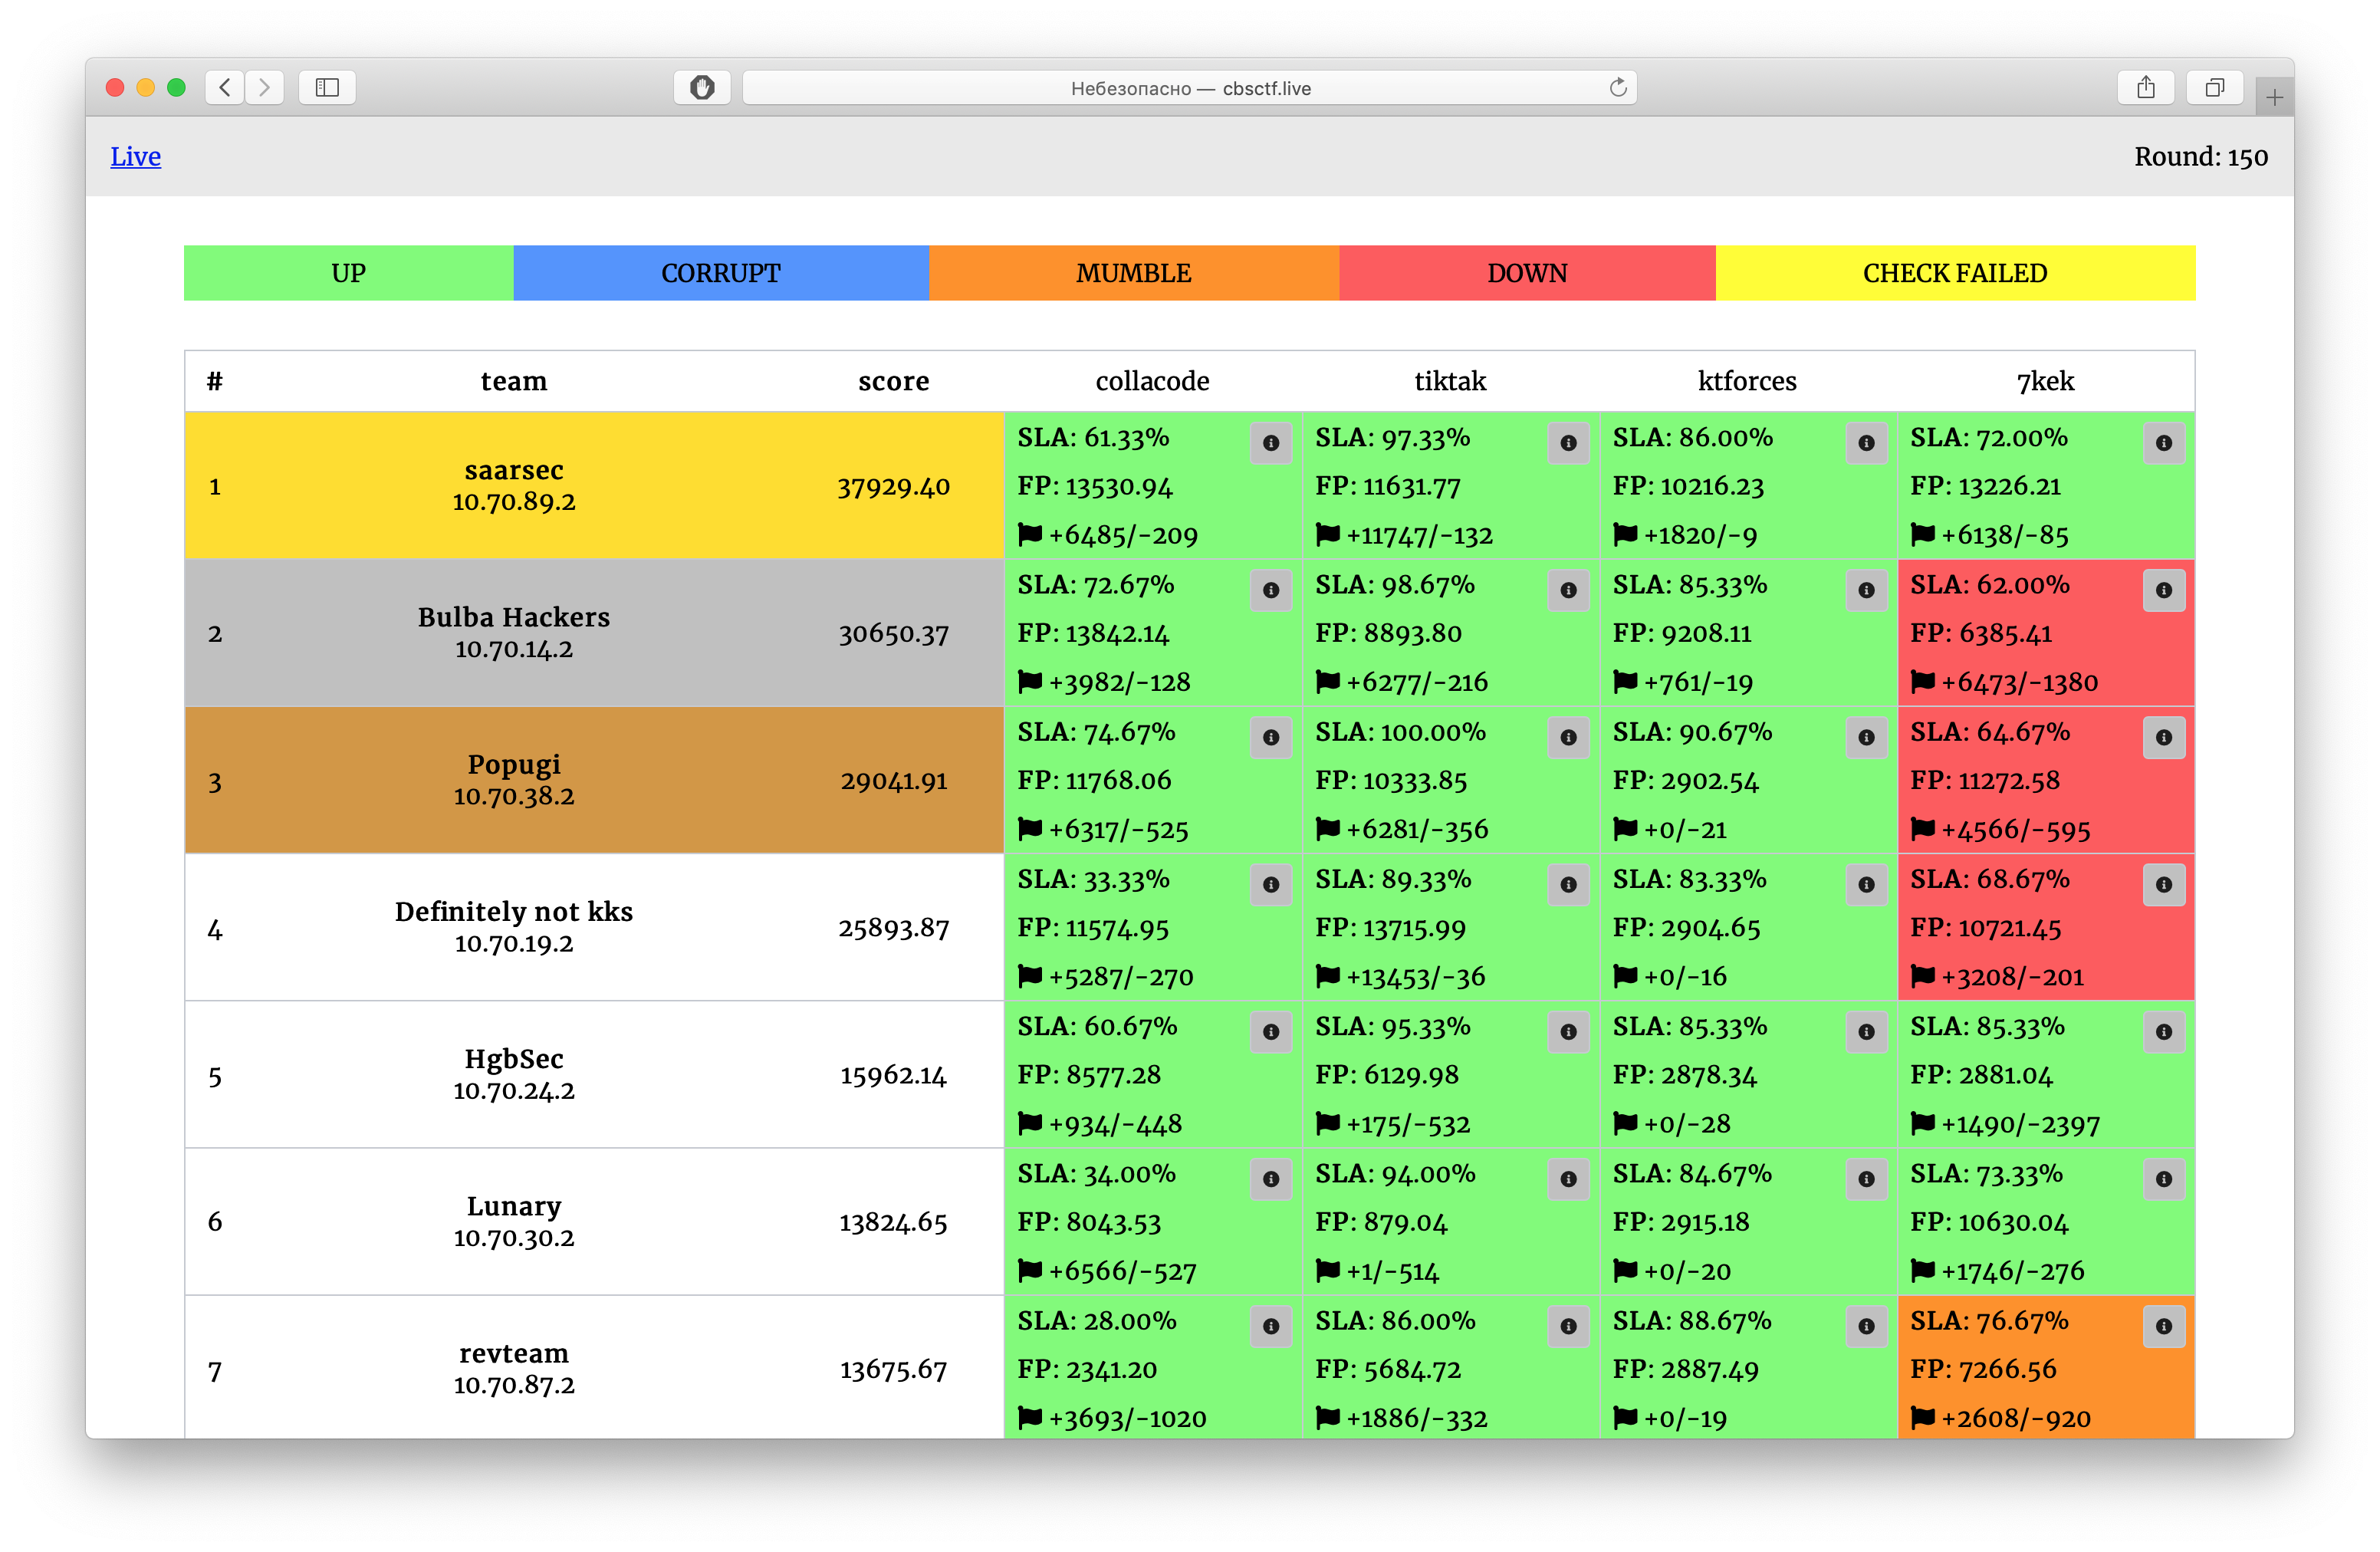Go back with the browser back arrow
This screenshot has height=1552, width=2380.
(x=225, y=88)
